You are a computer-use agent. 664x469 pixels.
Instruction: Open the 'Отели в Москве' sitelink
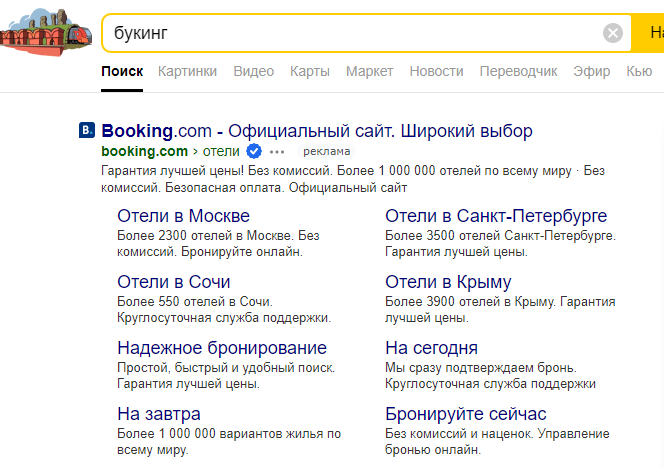click(183, 216)
